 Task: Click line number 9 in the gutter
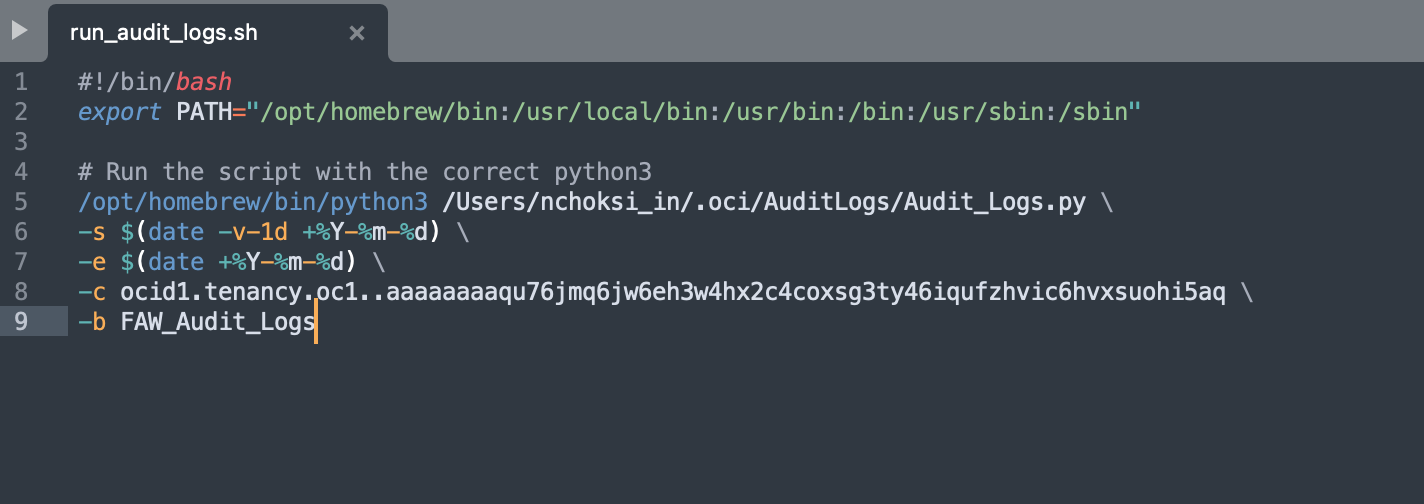click(x=22, y=322)
